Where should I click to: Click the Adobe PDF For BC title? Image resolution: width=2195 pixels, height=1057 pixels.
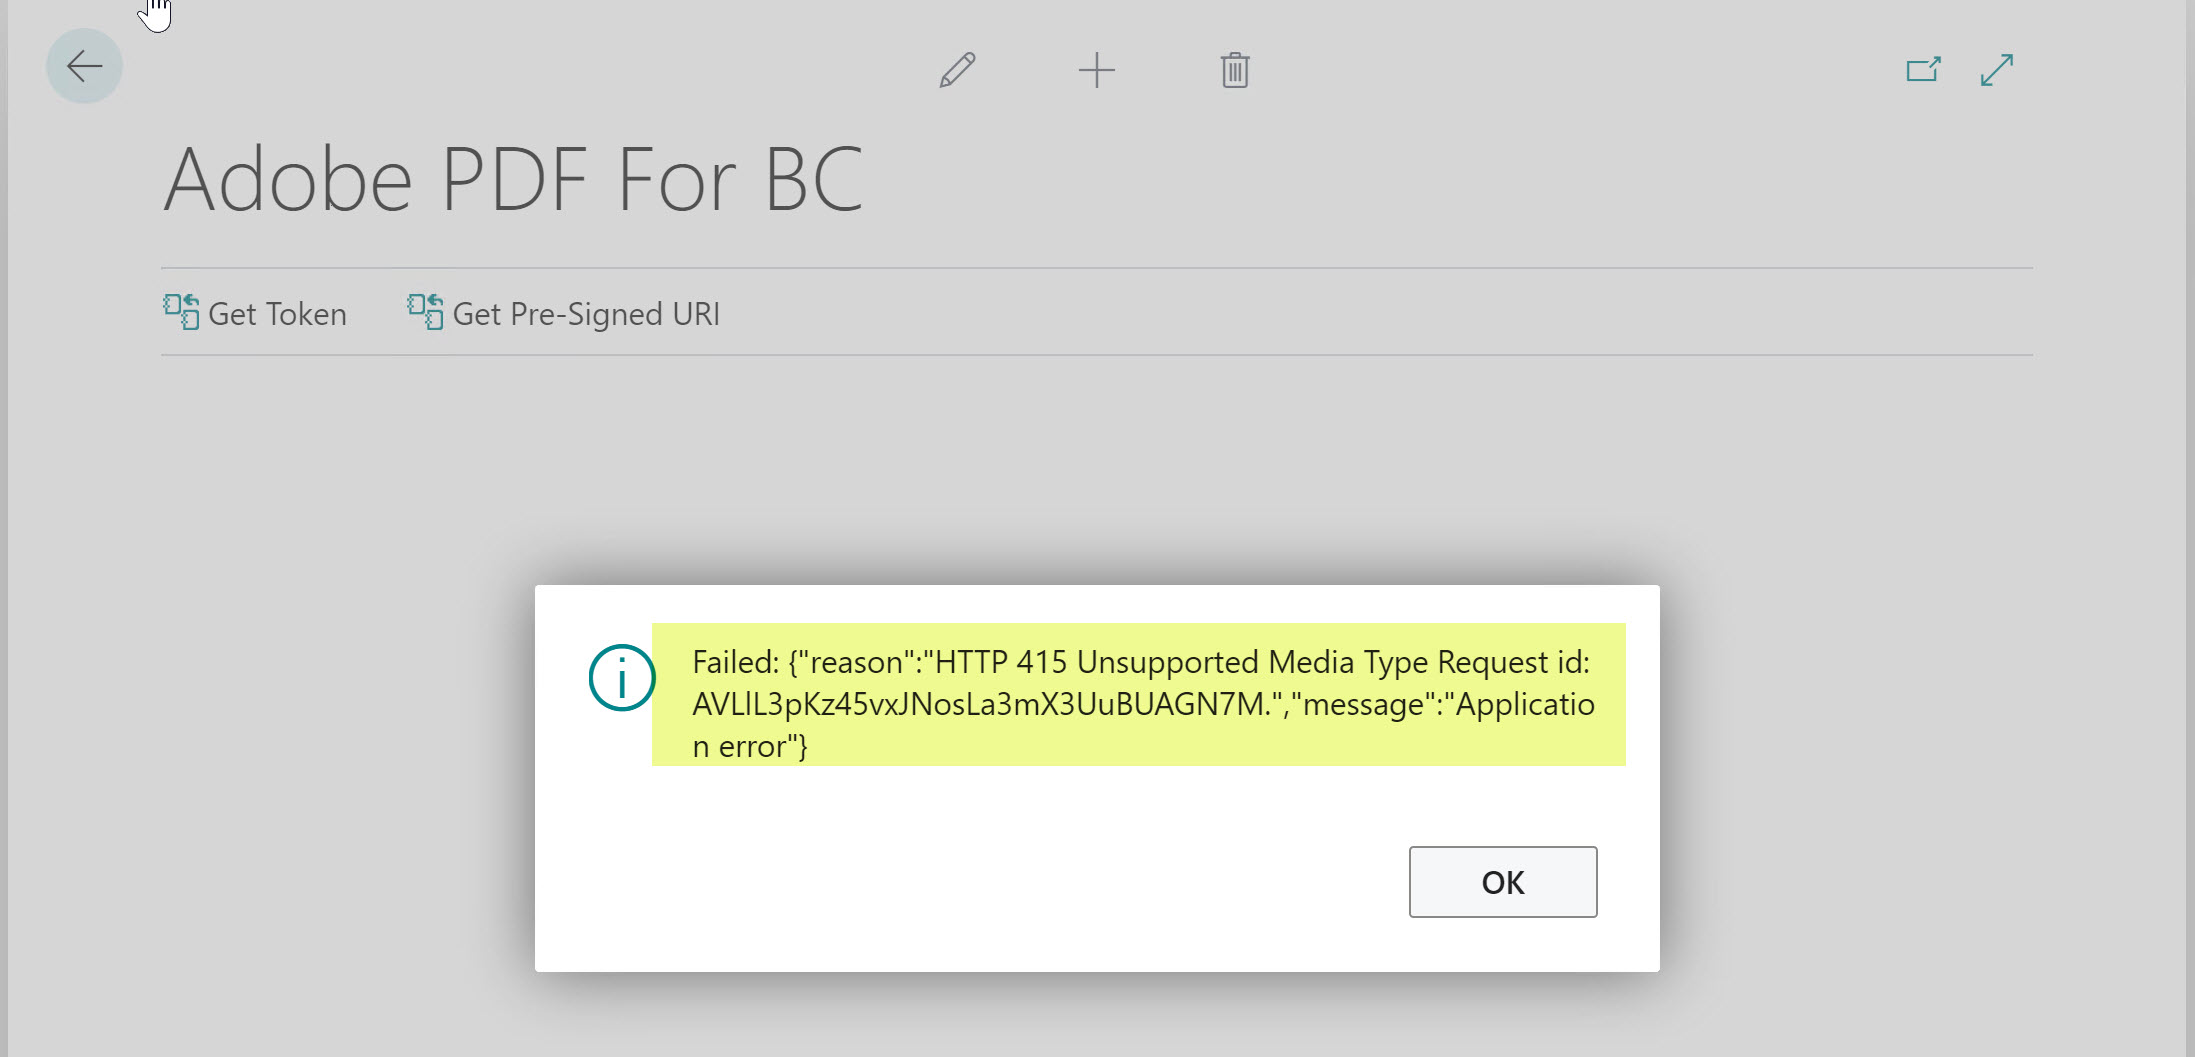[x=513, y=180]
